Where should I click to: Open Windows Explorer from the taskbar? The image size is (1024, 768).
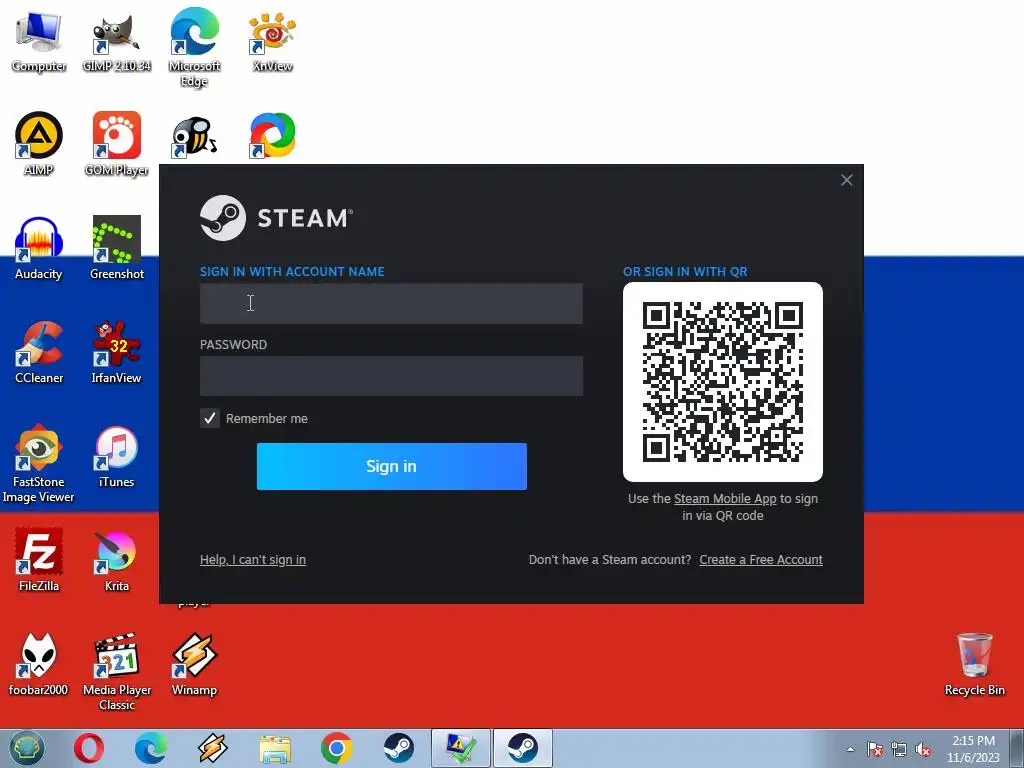click(275, 749)
